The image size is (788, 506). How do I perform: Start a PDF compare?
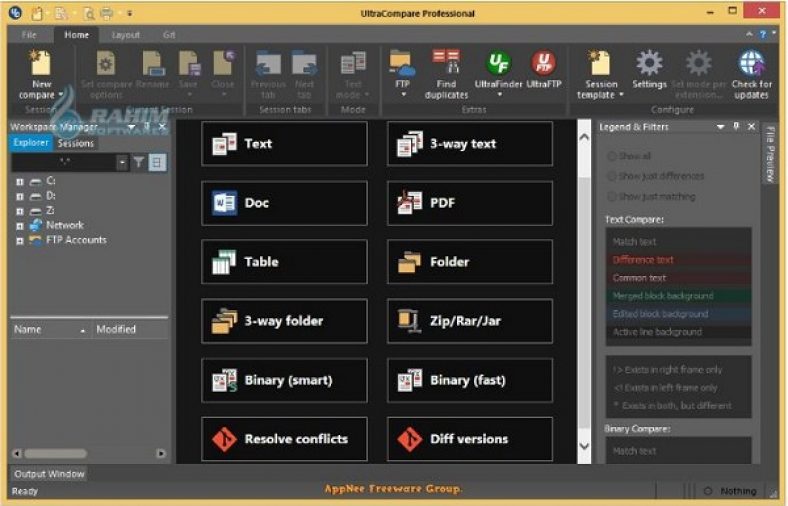click(x=470, y=203)
